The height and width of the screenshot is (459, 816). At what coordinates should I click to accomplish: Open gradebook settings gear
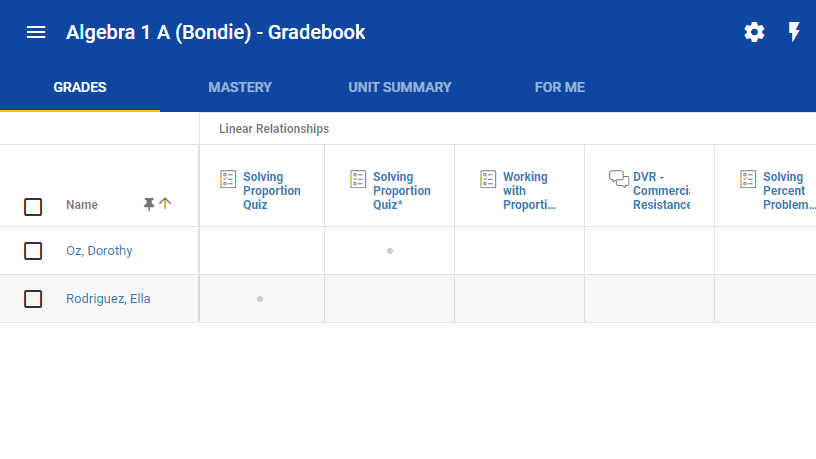coord(754,32)
